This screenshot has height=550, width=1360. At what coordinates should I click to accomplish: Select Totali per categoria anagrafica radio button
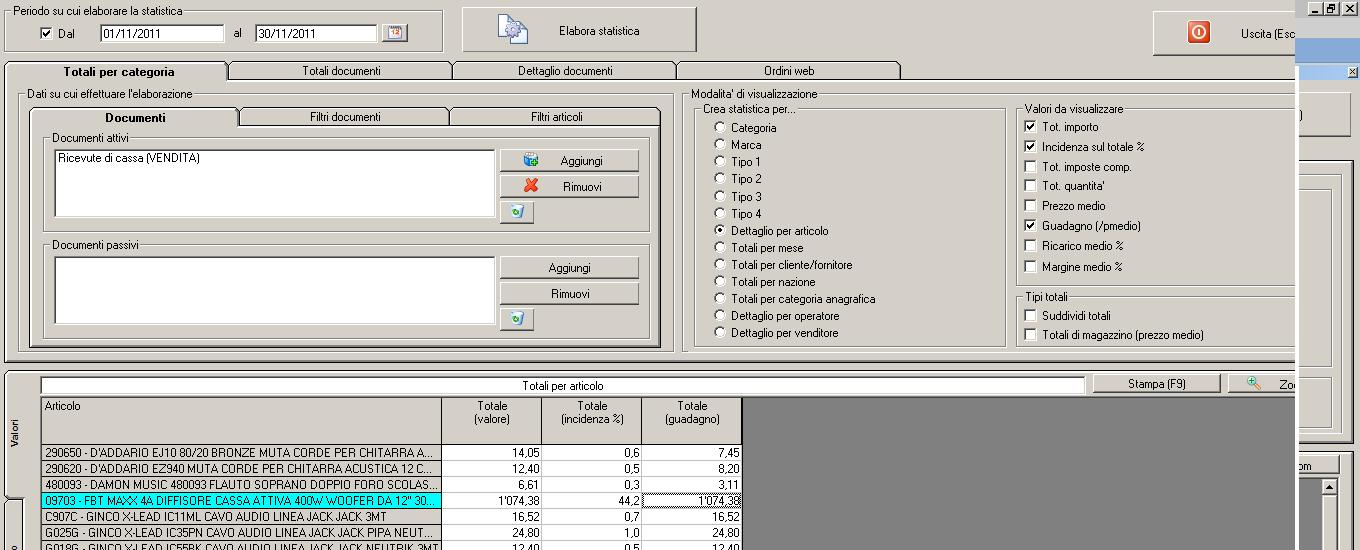pos(720,299)
